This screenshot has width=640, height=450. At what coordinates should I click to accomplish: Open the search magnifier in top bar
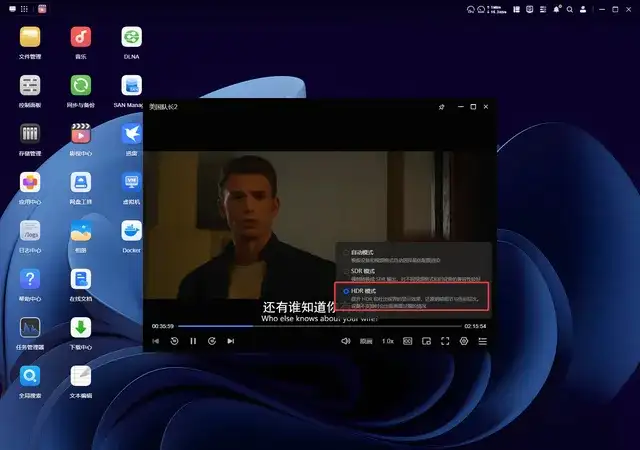tap(569, 9)
